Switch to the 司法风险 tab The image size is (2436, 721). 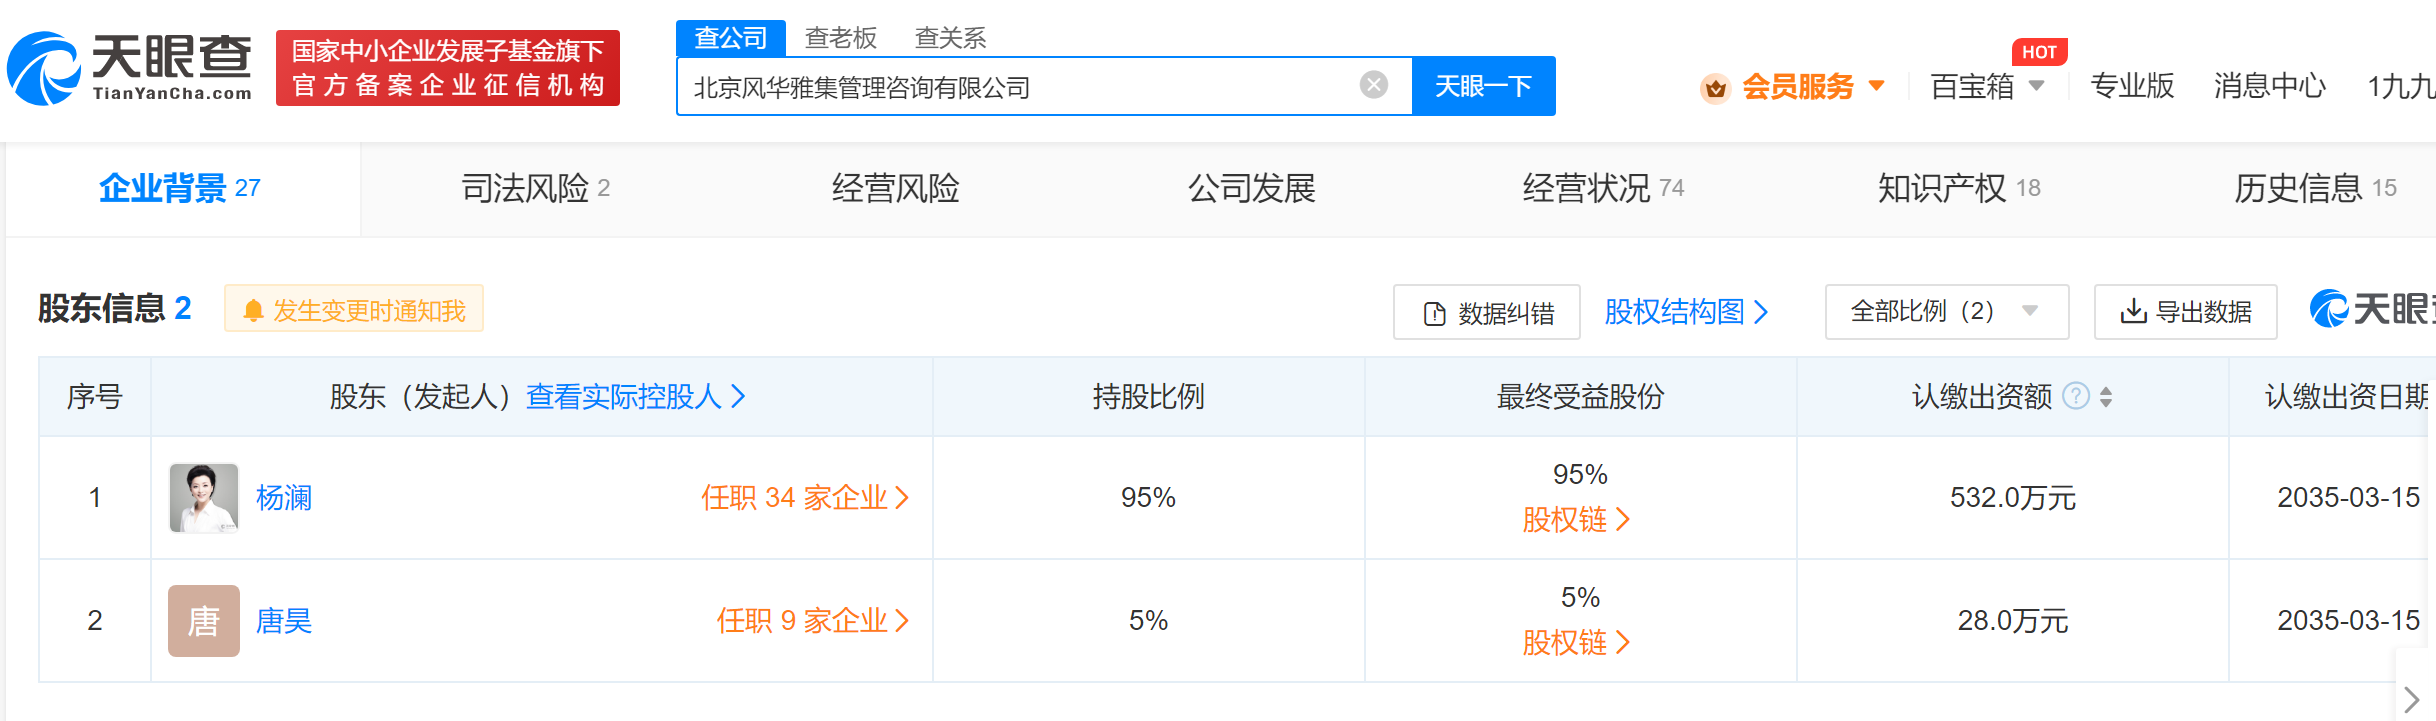535,188
